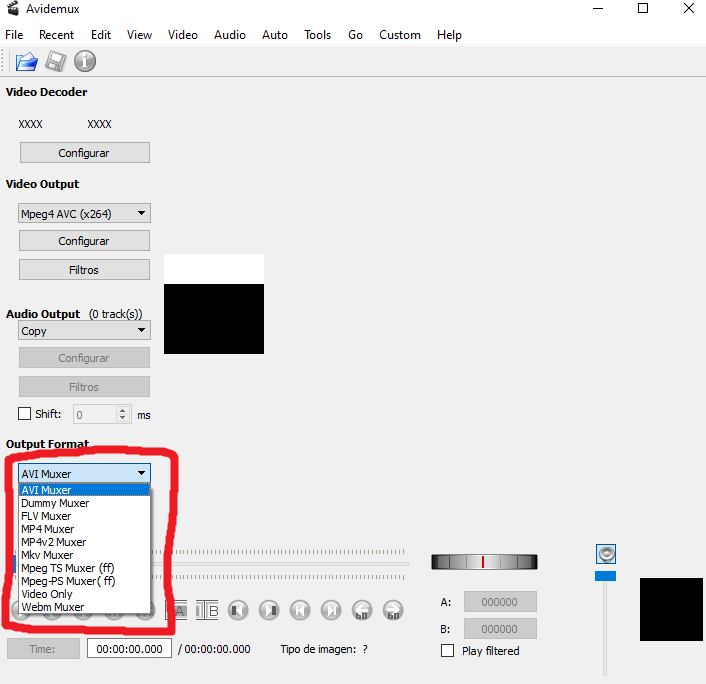Jump to the last frame
Screen dimensions: 706x684
[x=331, y=611]
